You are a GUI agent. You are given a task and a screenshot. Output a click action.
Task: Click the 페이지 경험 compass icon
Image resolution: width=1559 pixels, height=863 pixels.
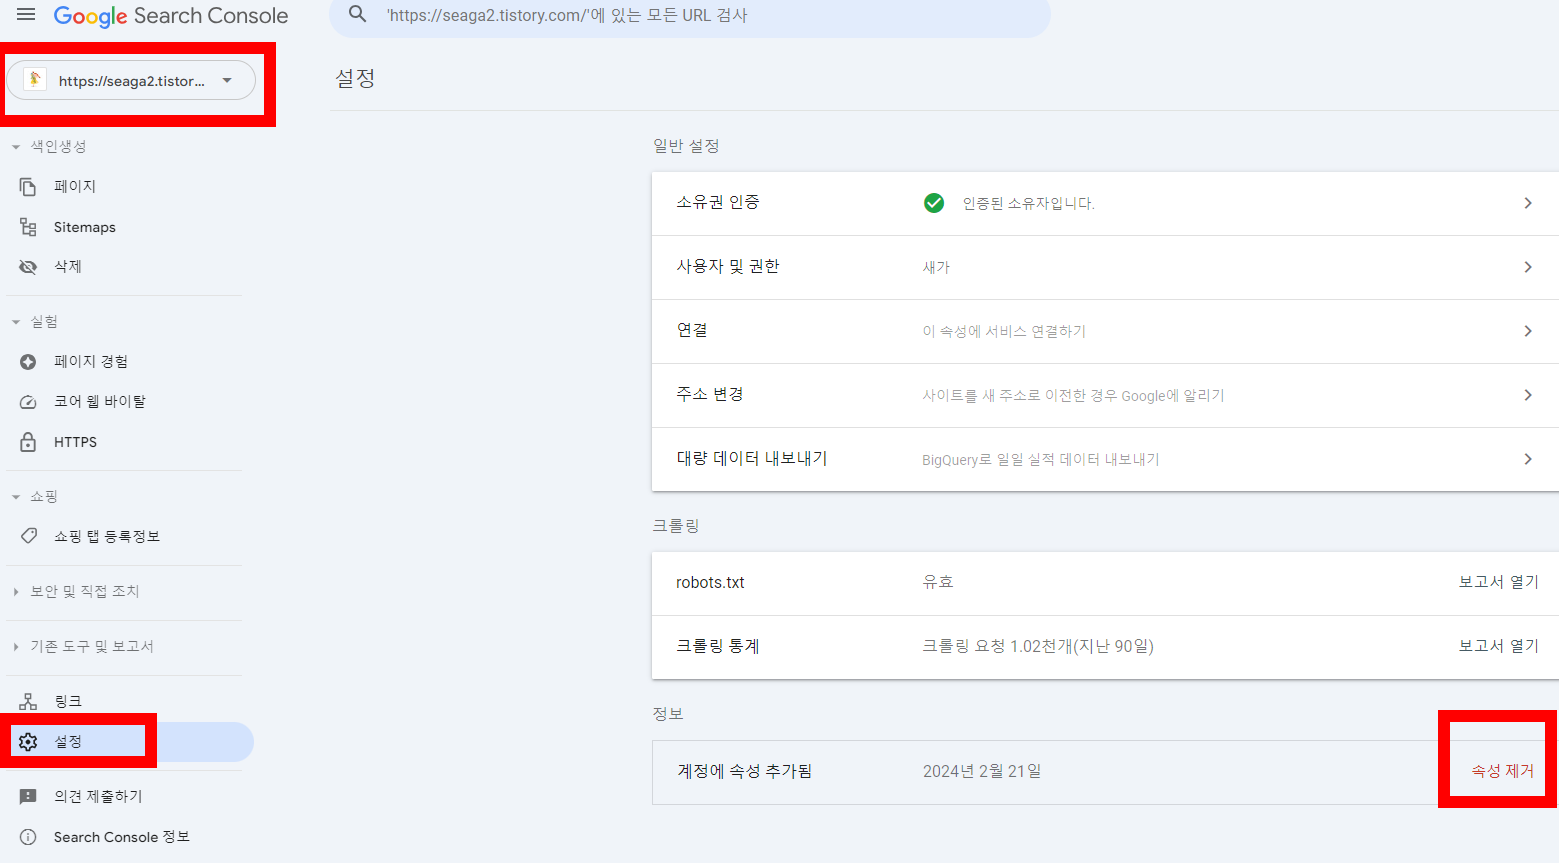pyautogui.click(x=28, y=361)
